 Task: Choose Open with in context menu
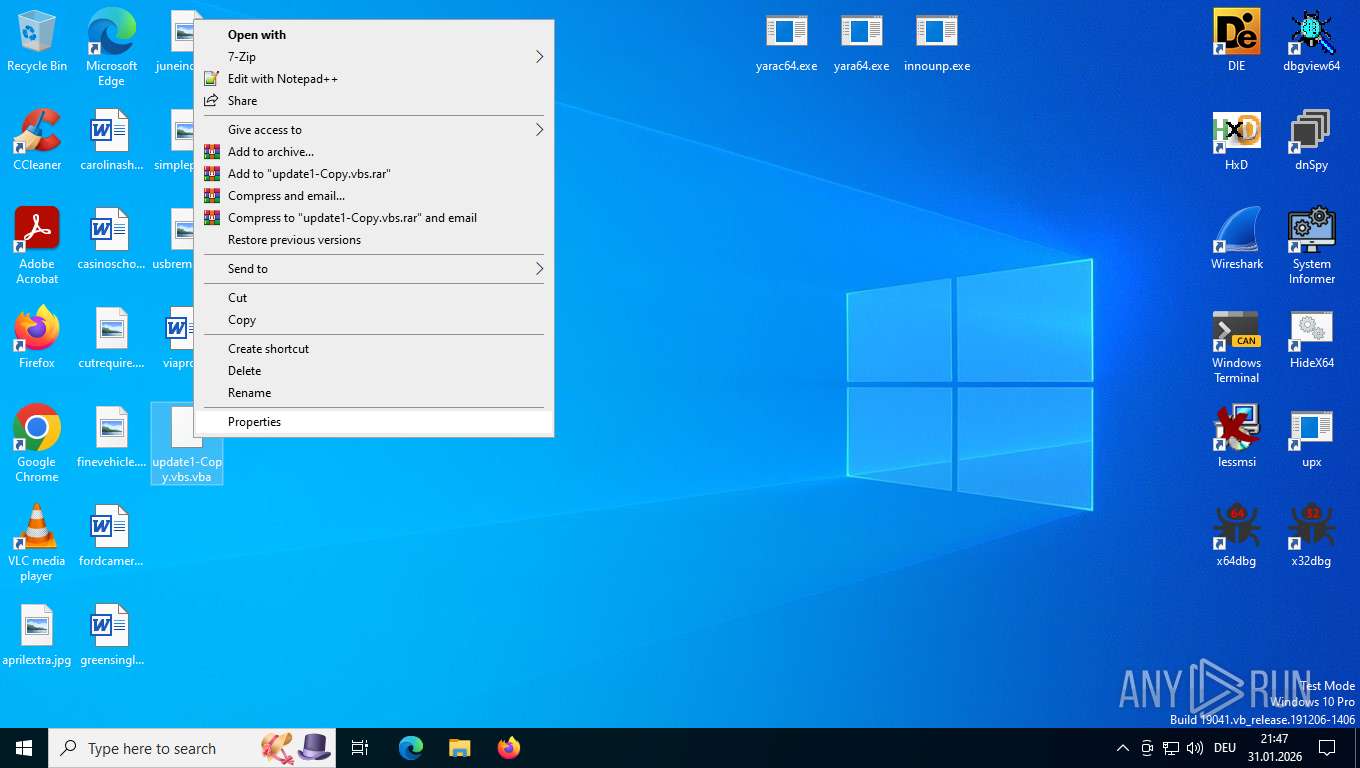374,35
